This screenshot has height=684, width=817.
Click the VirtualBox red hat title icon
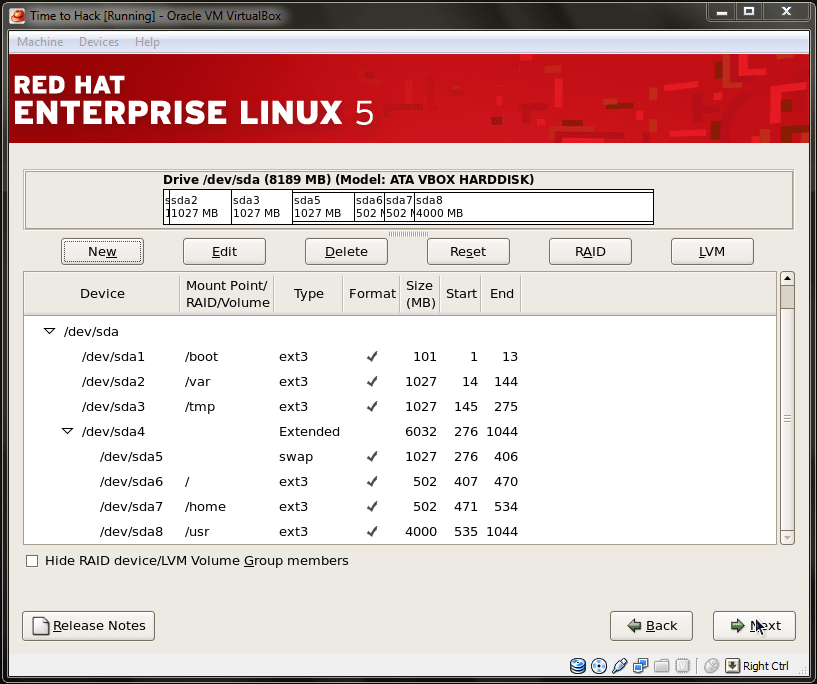click(17, 16)
